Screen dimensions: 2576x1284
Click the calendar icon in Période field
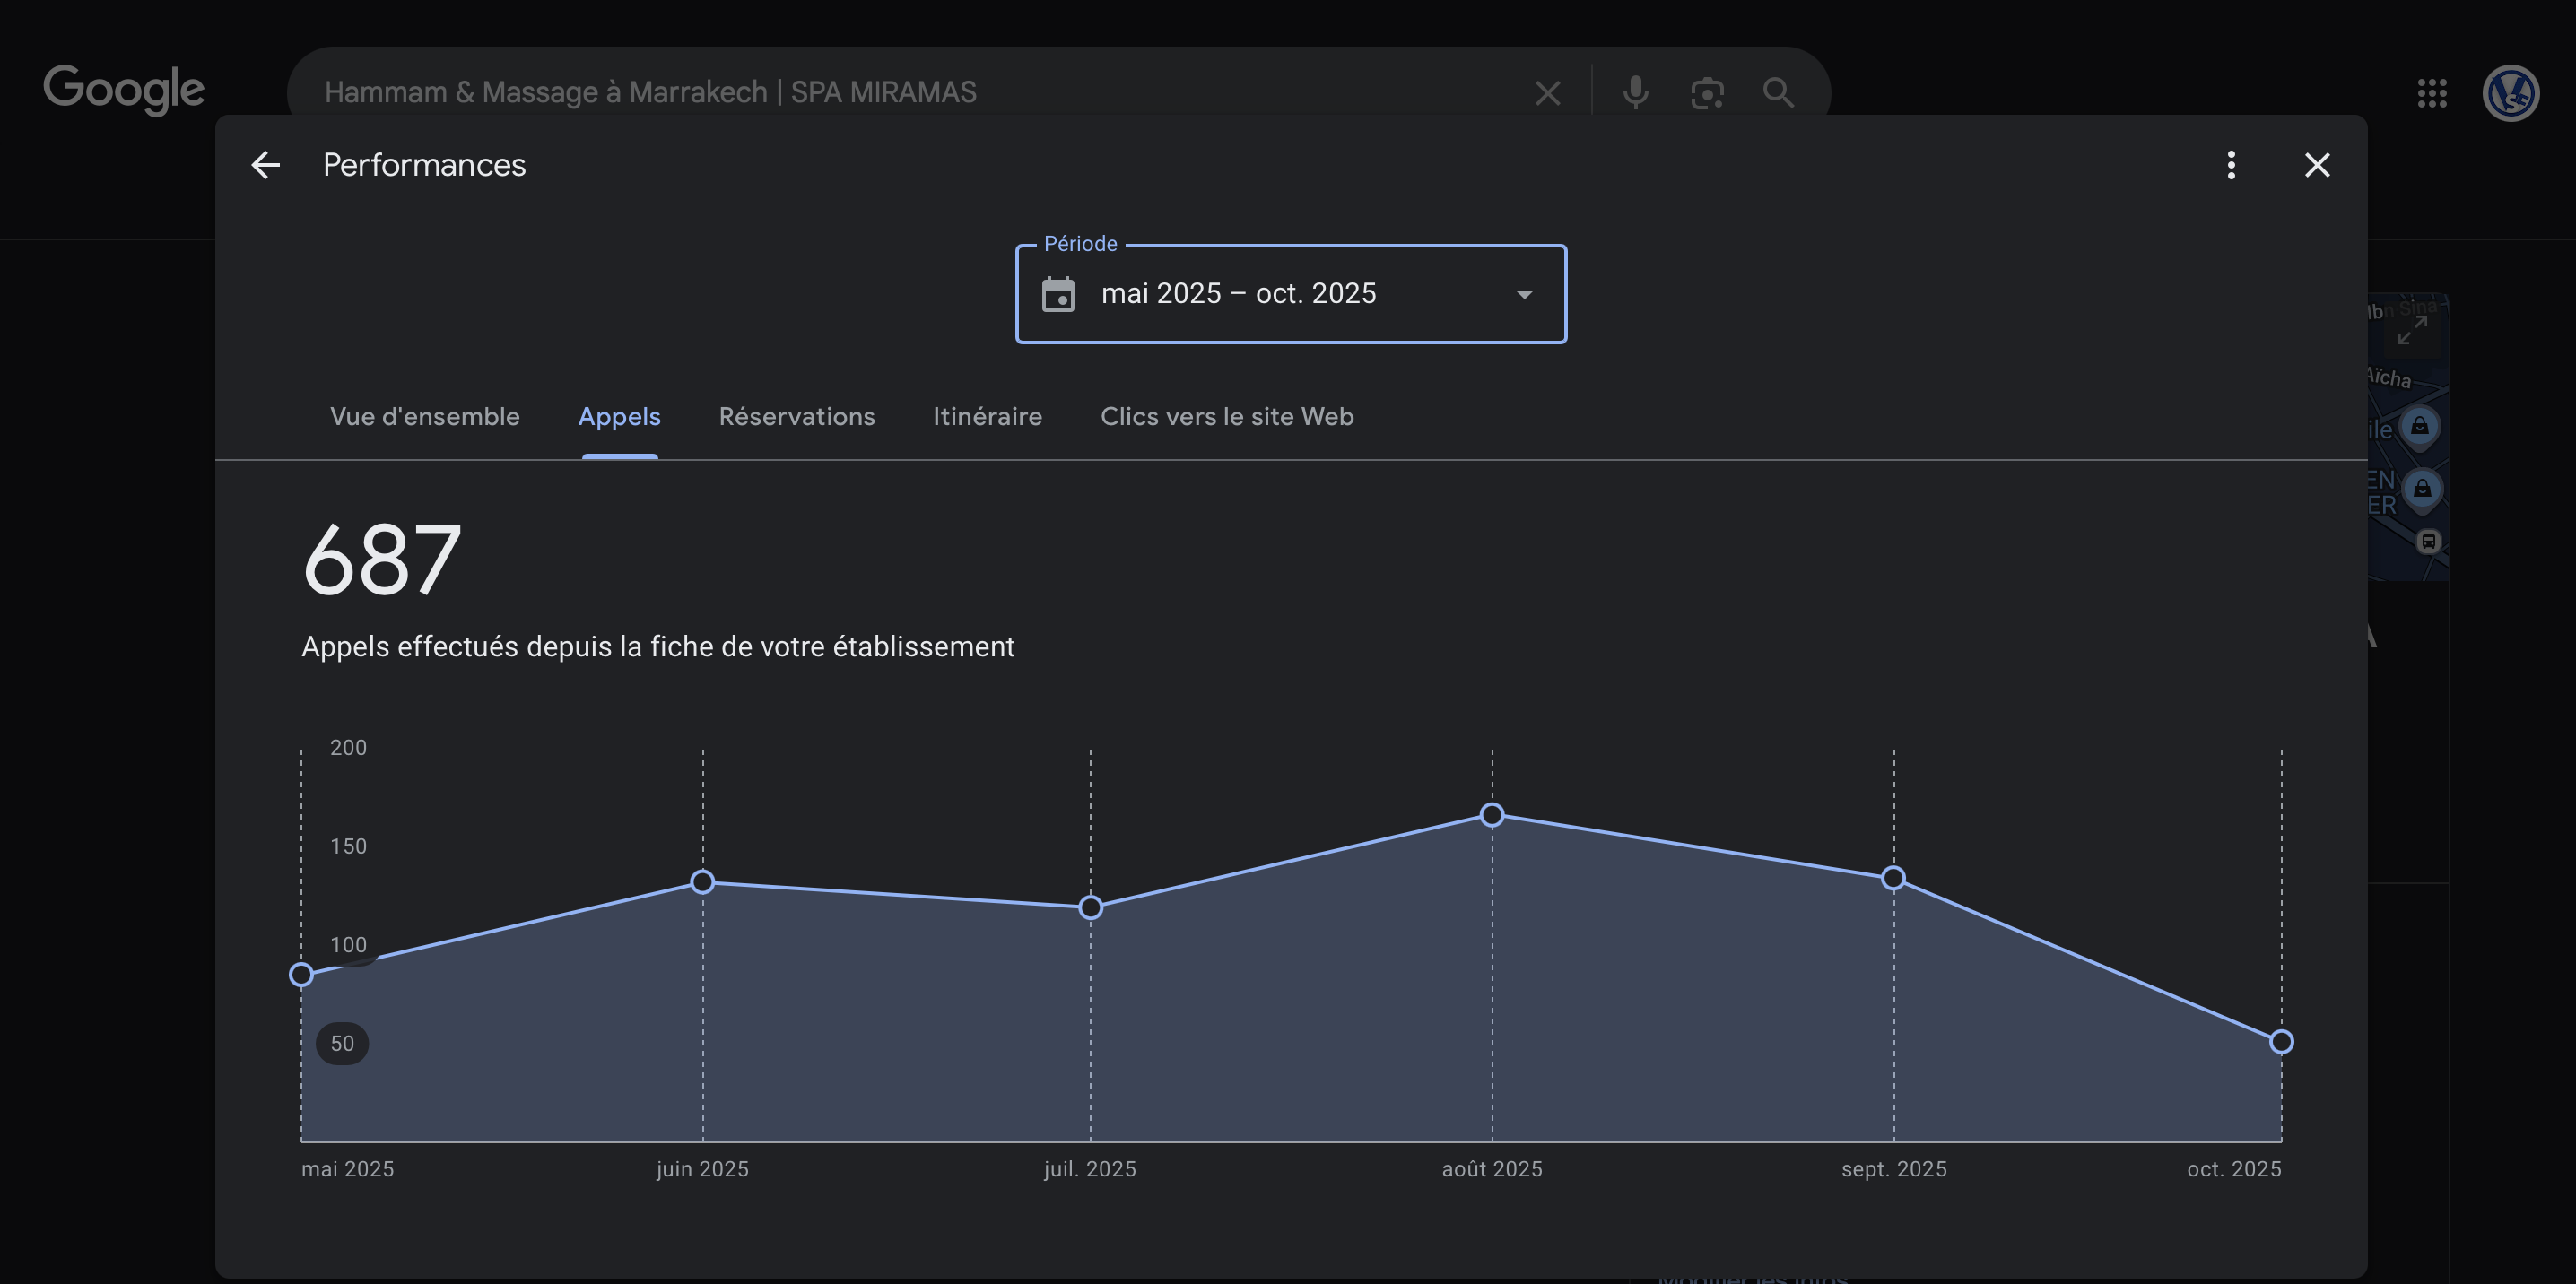(x=1058, y=294)
